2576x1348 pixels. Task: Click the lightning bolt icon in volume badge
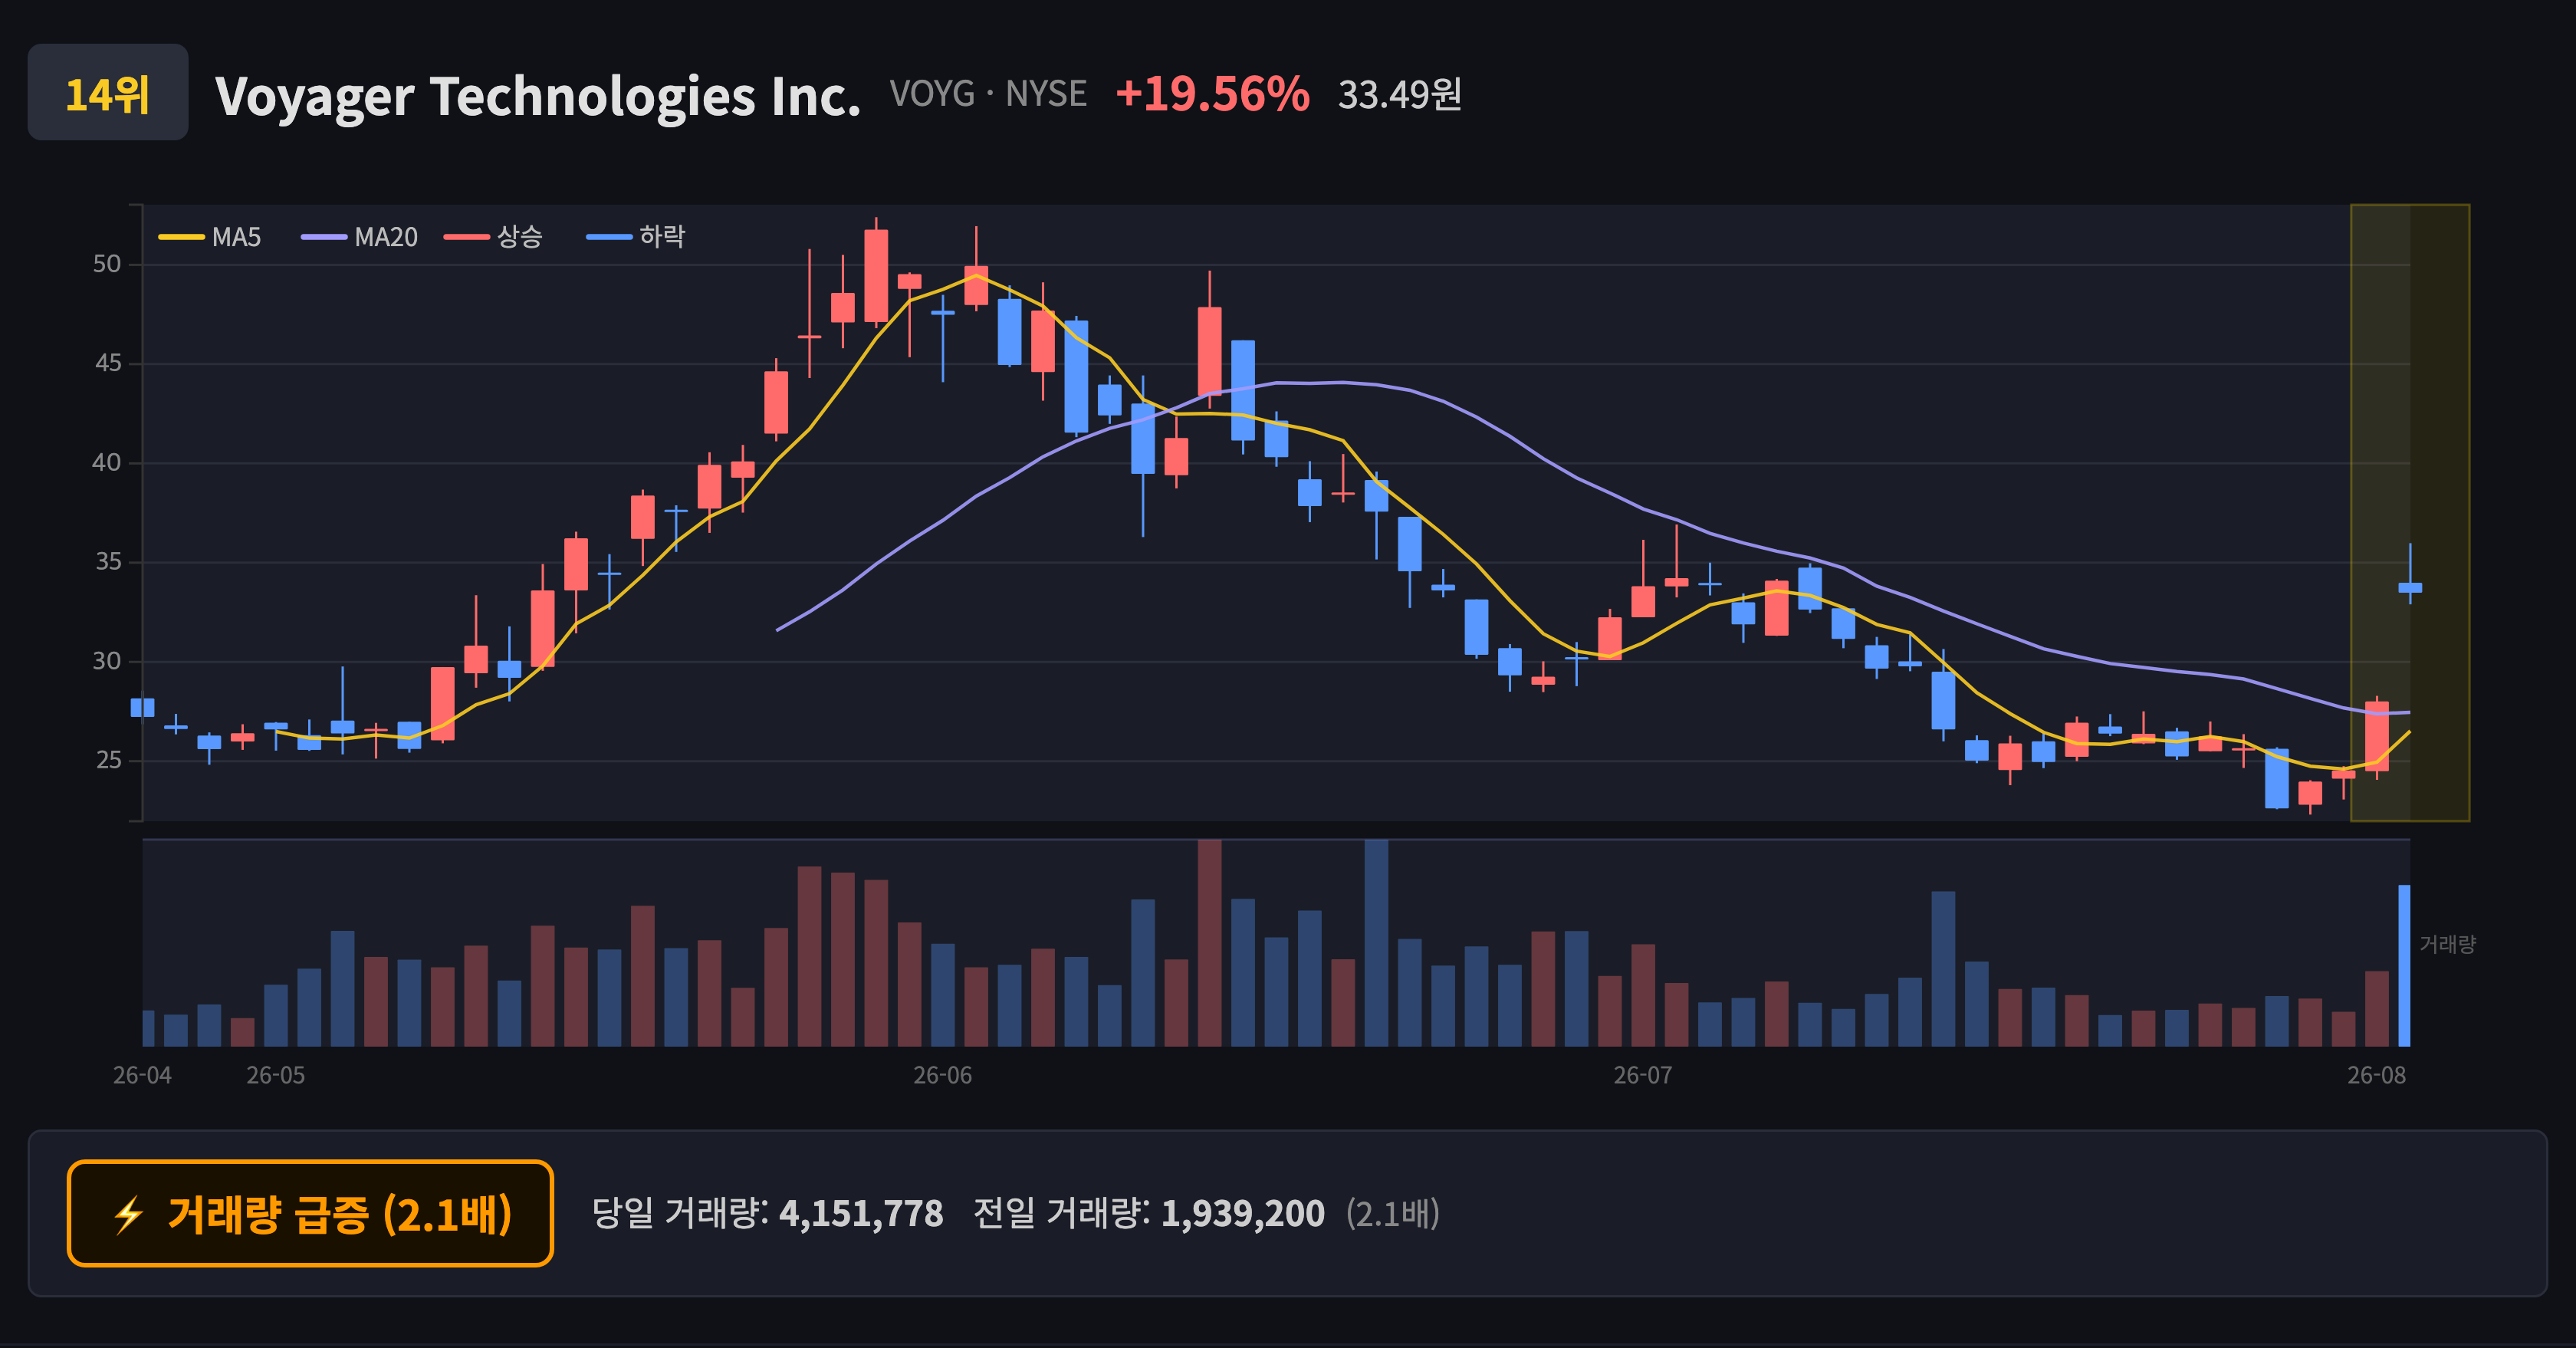[129, 1215]
